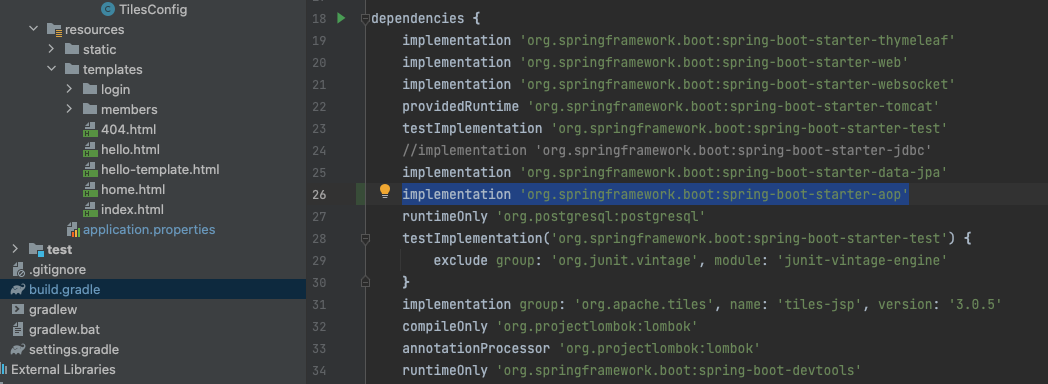
Task: Expand the static folder
Action: [51, 49]
